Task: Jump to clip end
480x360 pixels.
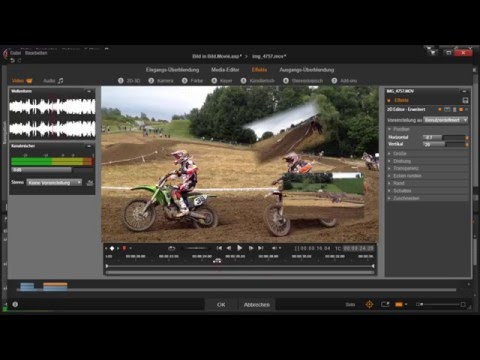Action: [261, 248]
